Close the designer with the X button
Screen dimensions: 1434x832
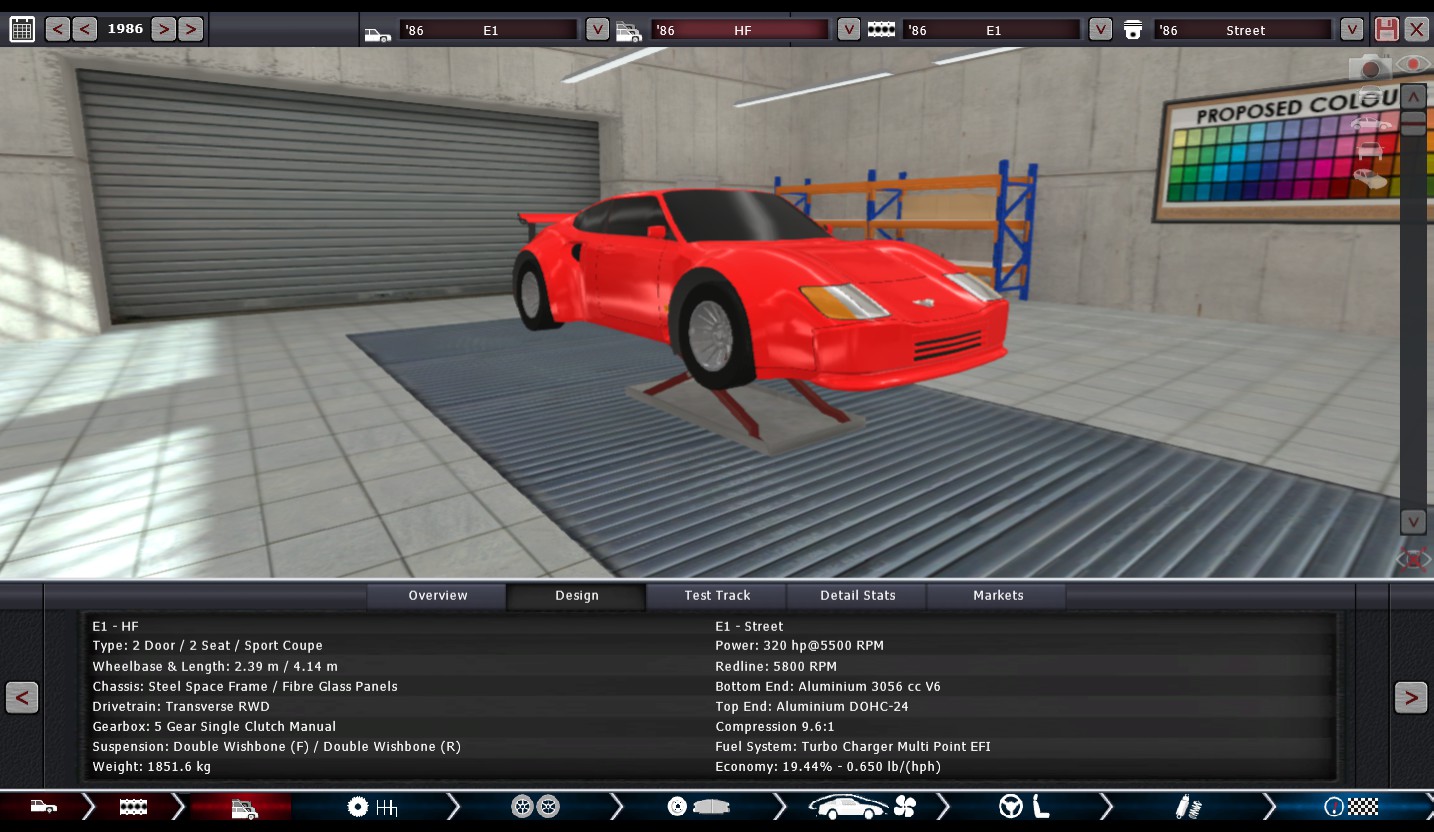[x=1416, y=29]
